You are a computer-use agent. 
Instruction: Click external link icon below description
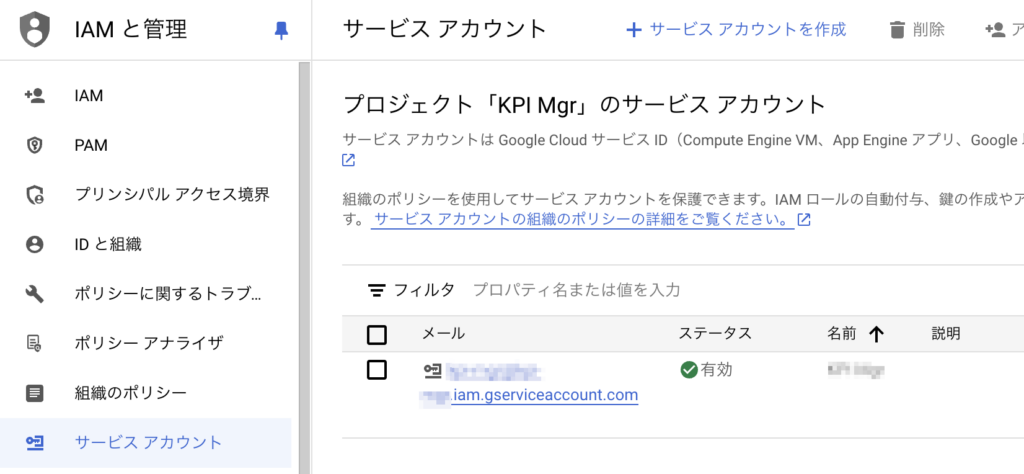point(349,160)
